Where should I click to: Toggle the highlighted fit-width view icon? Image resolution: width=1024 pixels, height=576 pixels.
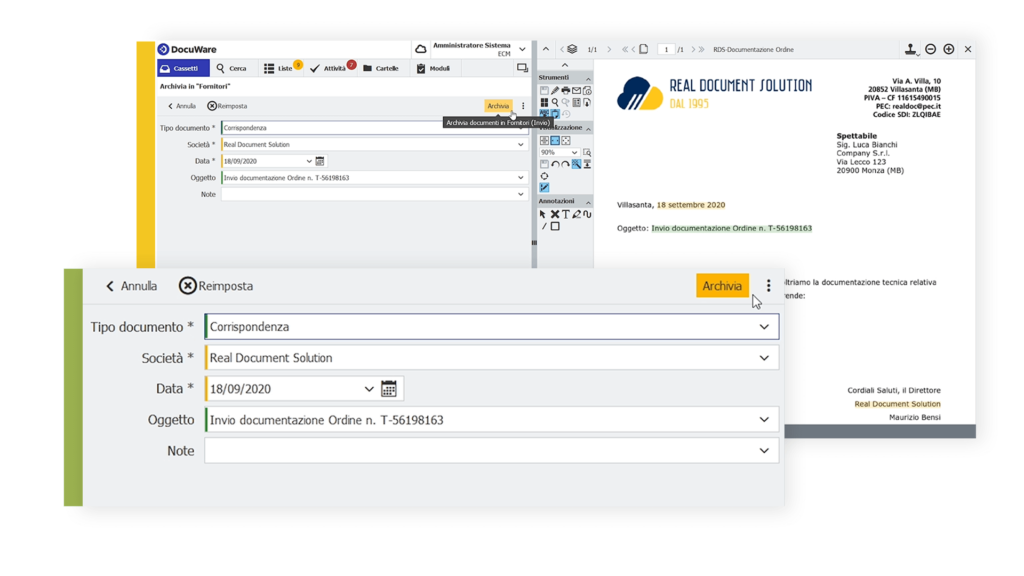(x=555, y=140)
